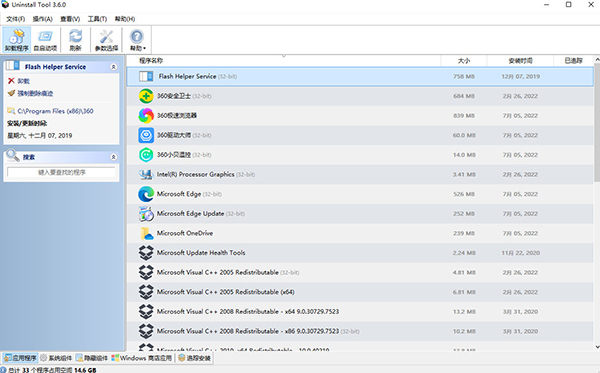Click the 758 MB size of Flash Helper Service
Image resolution: width=600 pixels, height=373 pixels.
coord(464,77)
